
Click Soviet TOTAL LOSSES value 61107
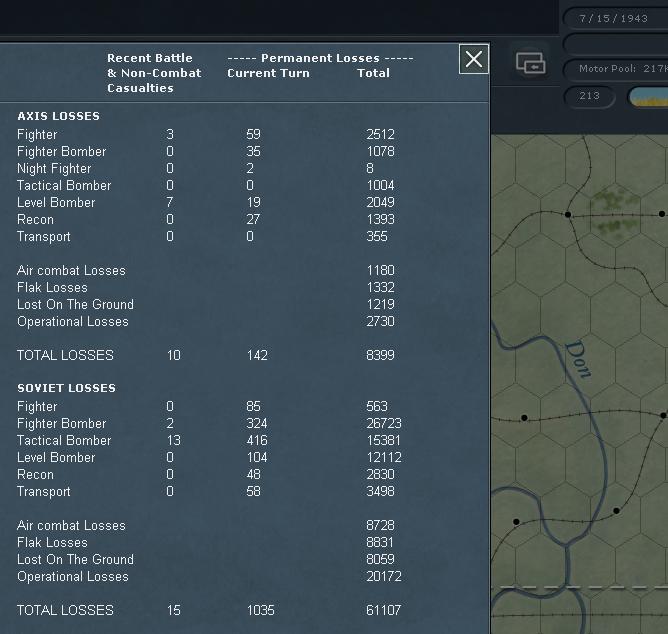click(x=383, y=610)
